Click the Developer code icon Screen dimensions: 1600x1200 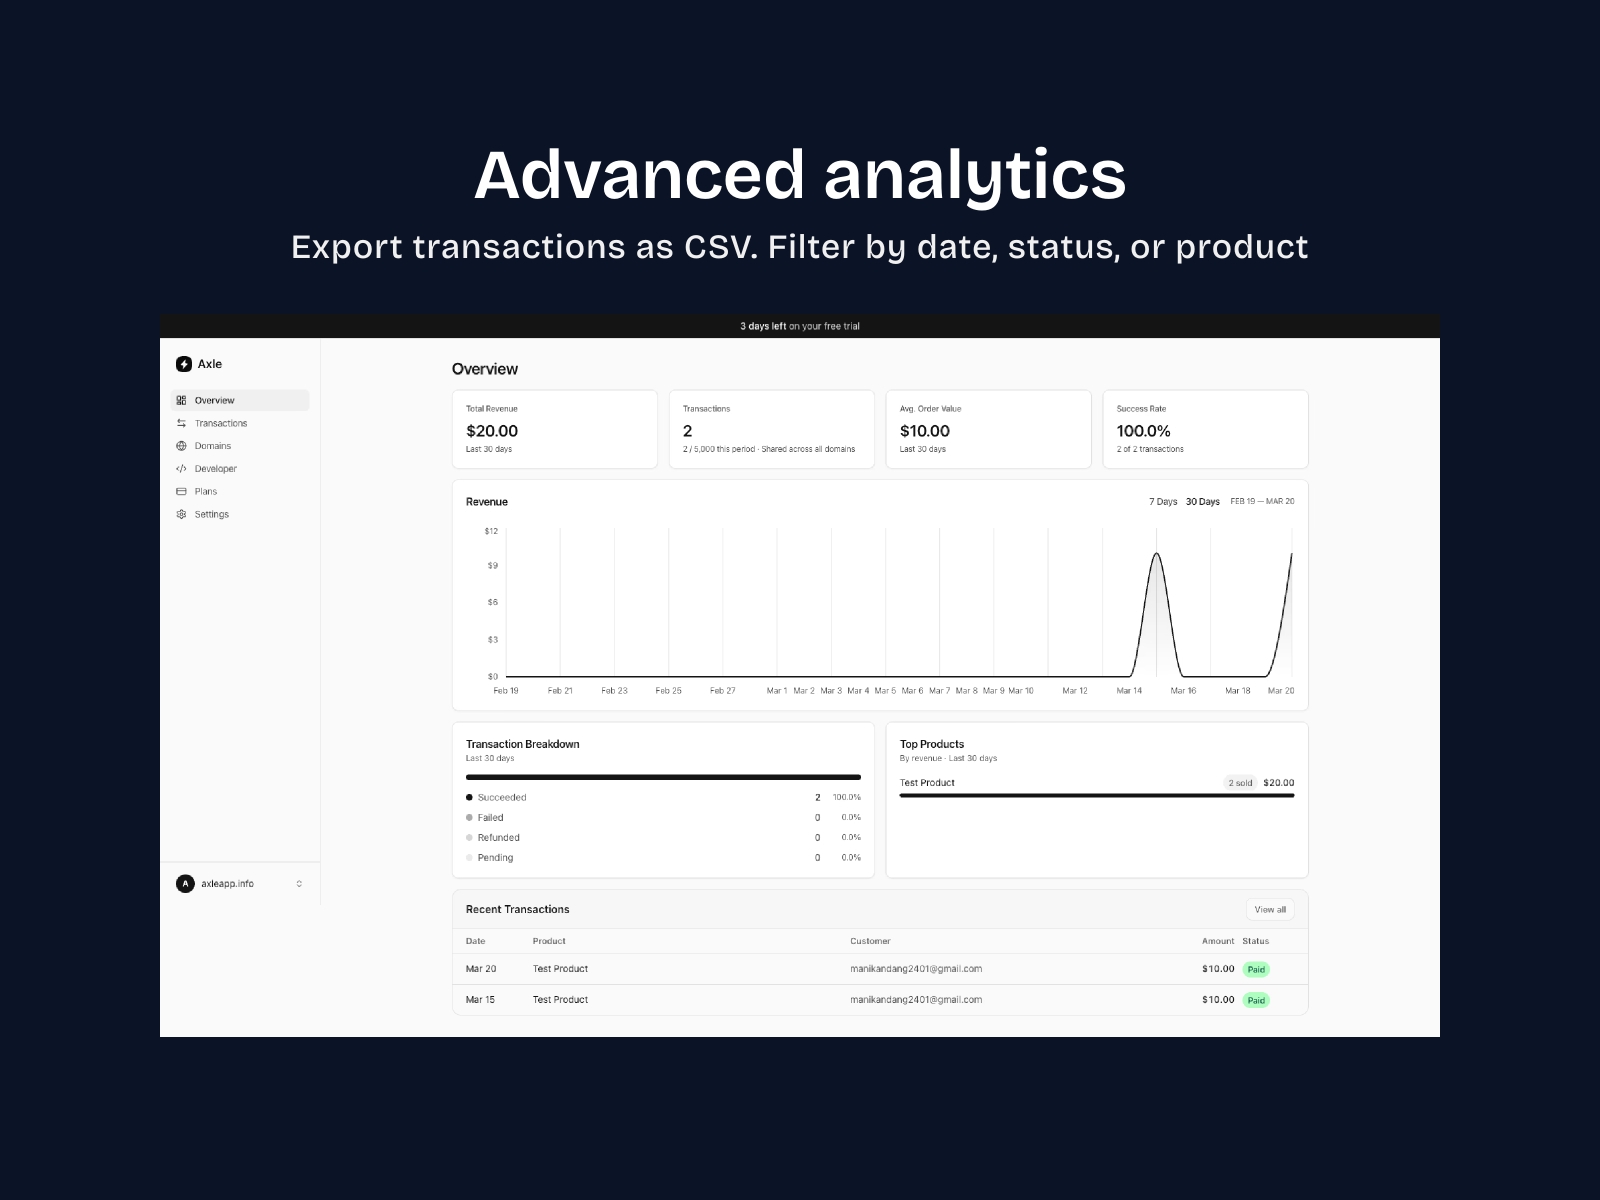coord(181,468)
